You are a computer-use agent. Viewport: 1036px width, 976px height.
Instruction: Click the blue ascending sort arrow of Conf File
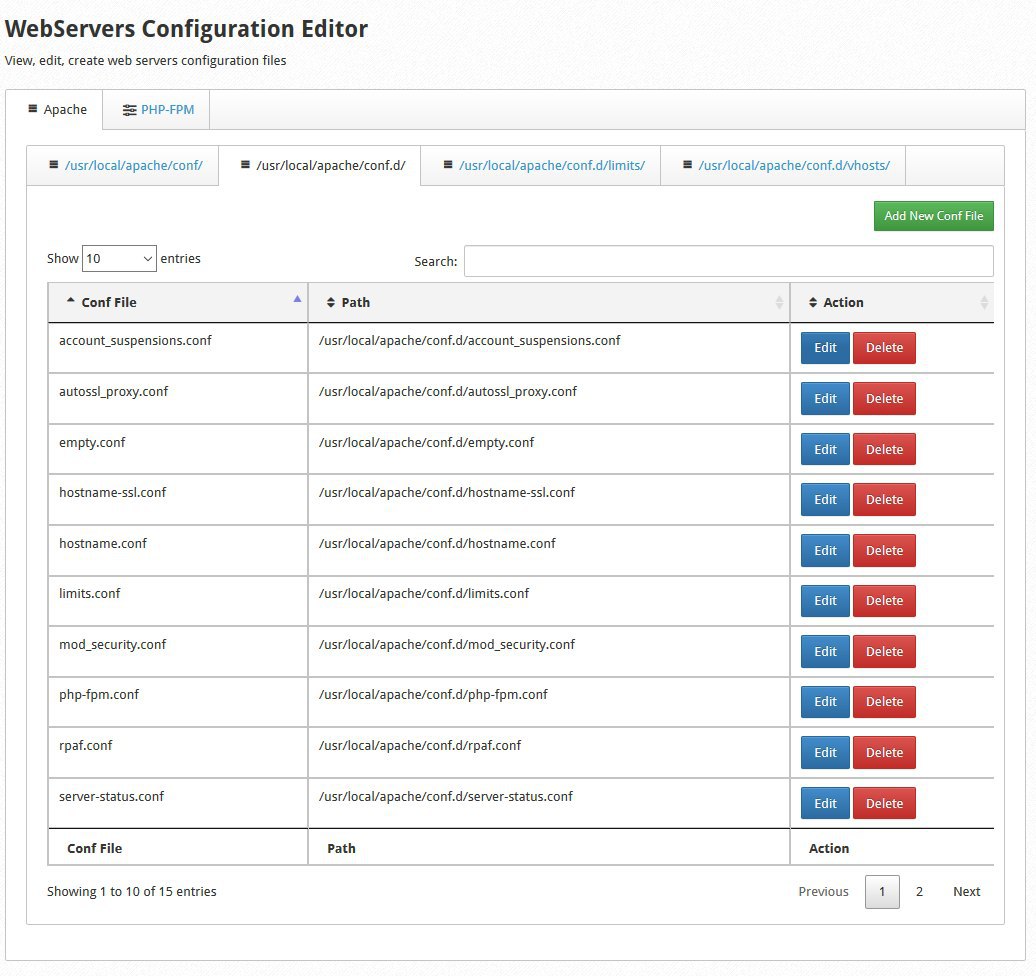coord(297,299)
